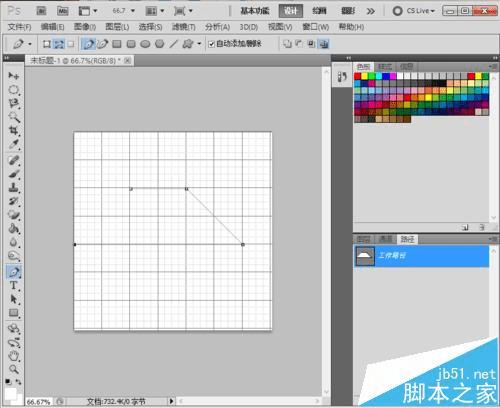500x408 pixels.
Task: Click the delete swatch trash icon
Action: coord(482,228)
